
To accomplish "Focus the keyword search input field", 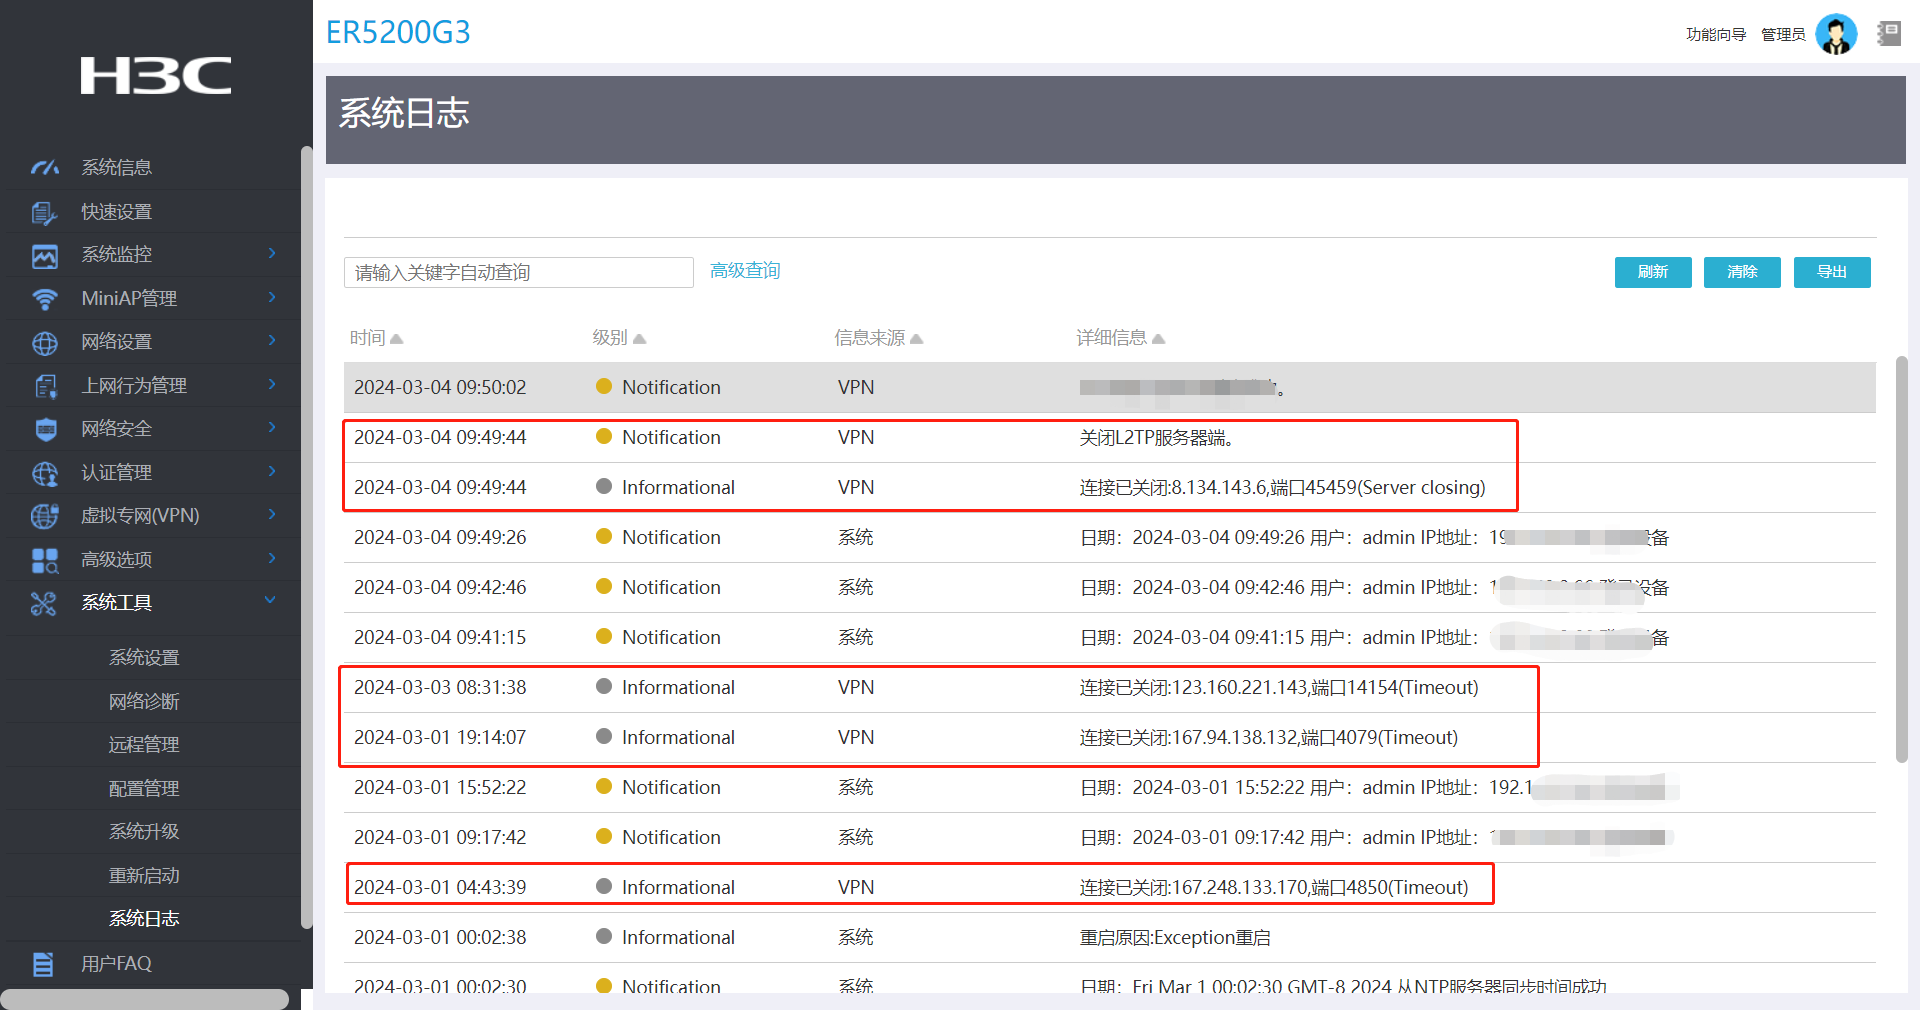I will pyautogui.click(x=519, y=272).
